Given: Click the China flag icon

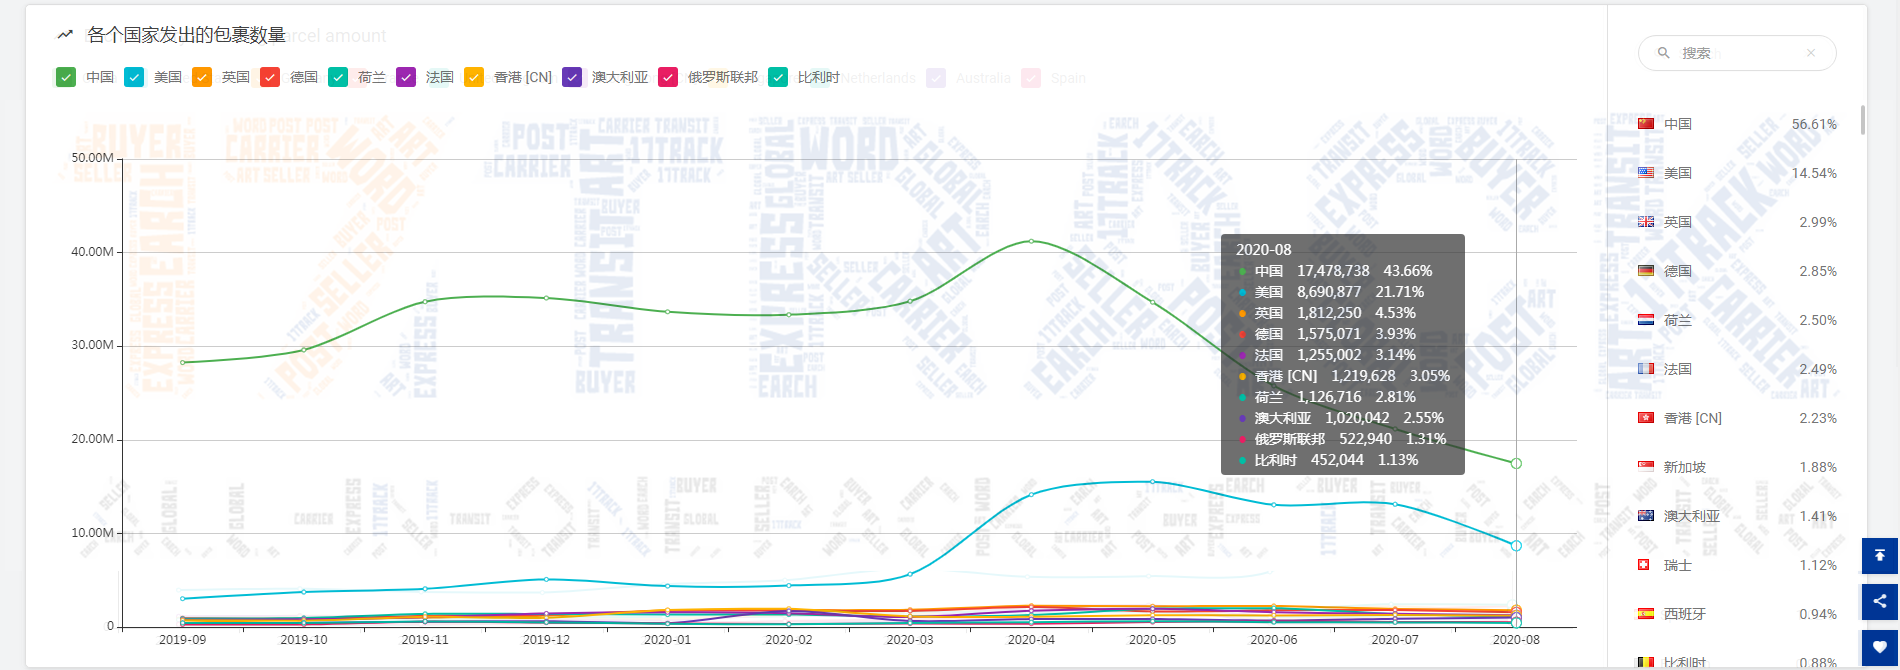Looking at the screenshot, I should pos(1646,124).
